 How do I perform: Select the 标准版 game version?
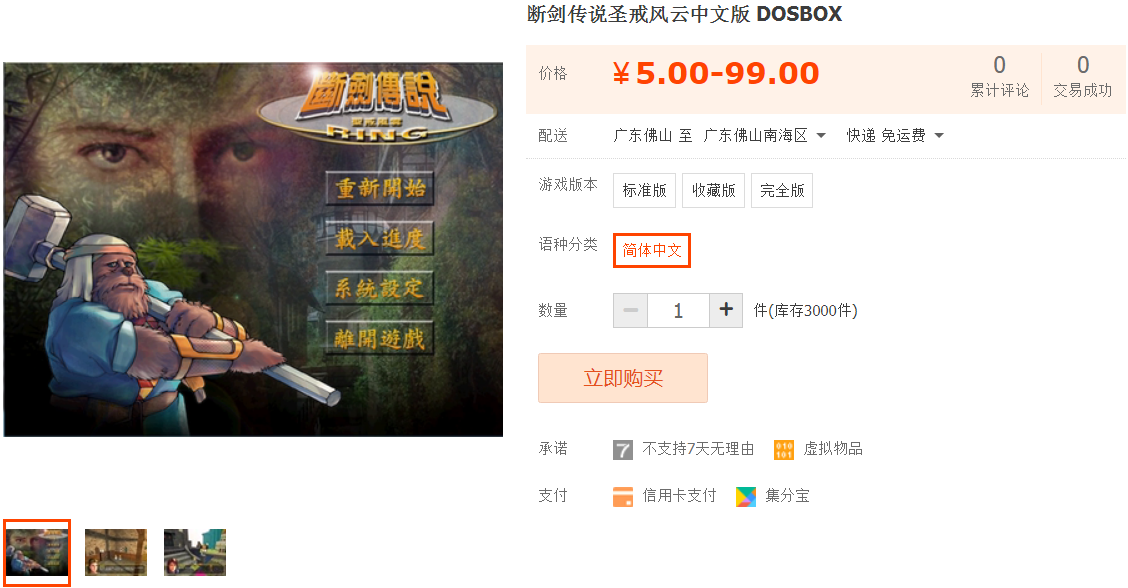645,191
